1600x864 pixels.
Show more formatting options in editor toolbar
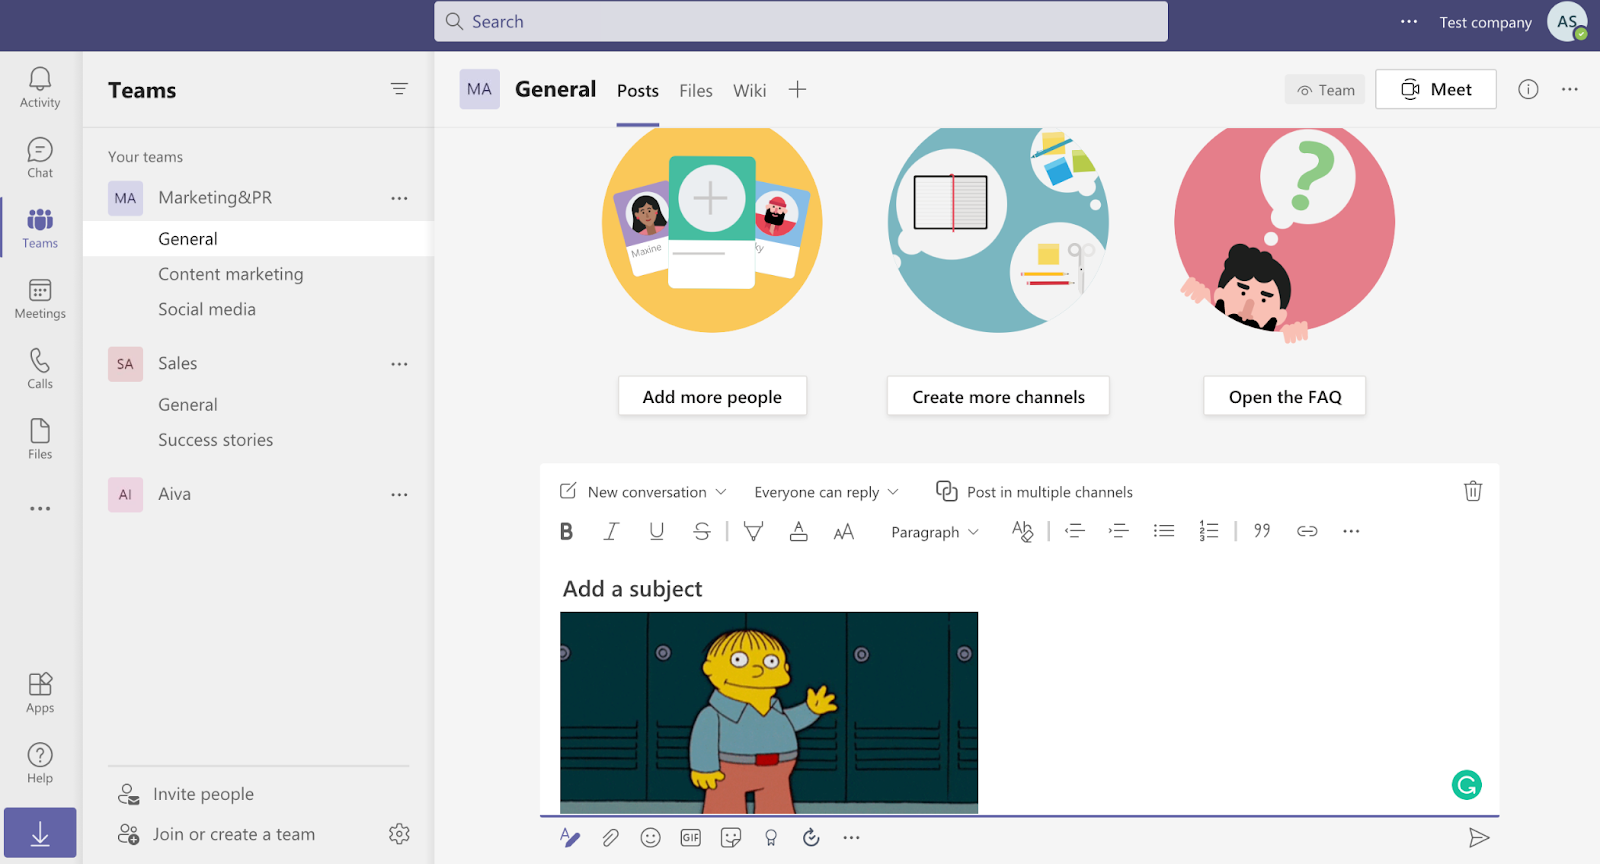coord(1351,531)
